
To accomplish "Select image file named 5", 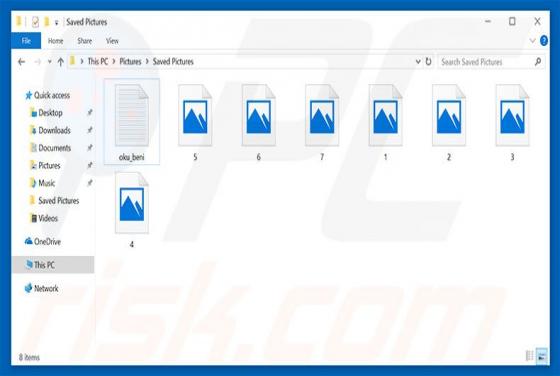I will click(195, 122).
